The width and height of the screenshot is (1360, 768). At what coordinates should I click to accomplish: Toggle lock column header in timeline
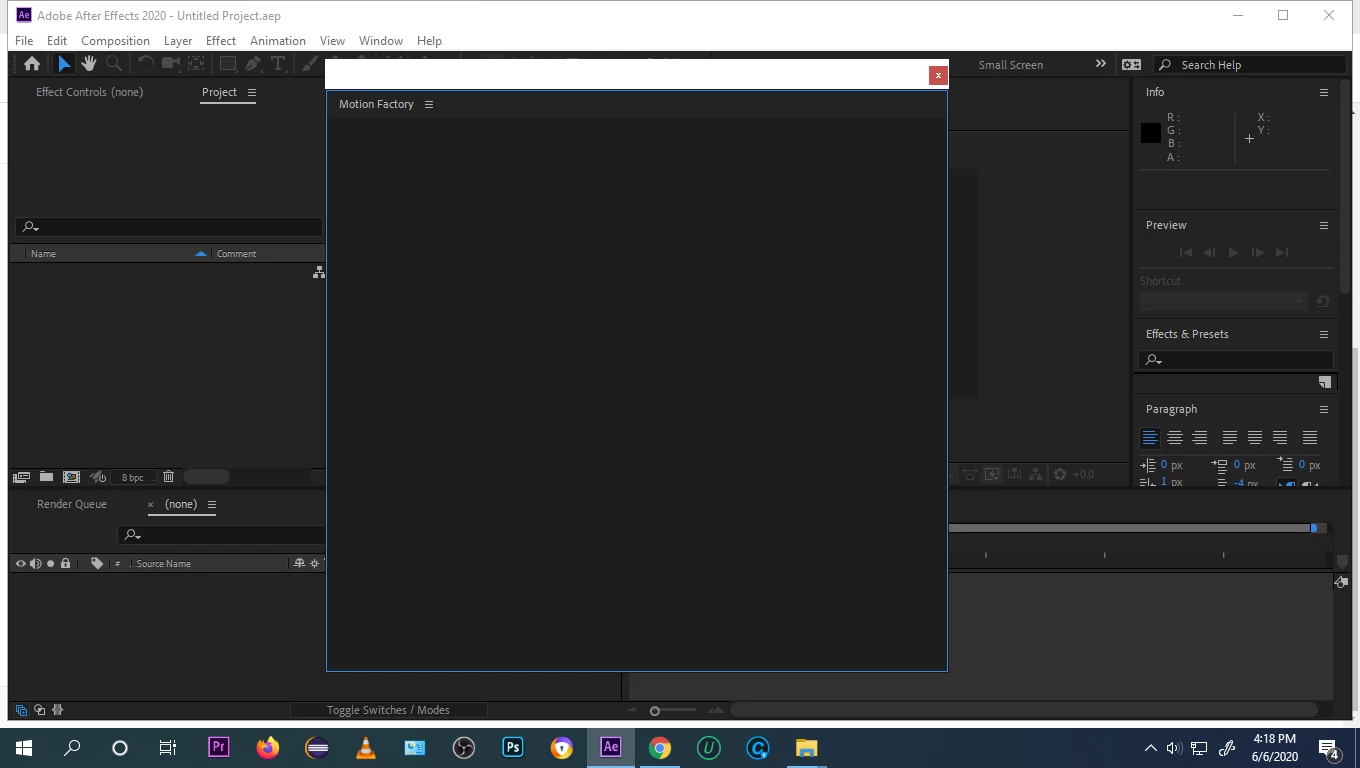click(65, 563)
